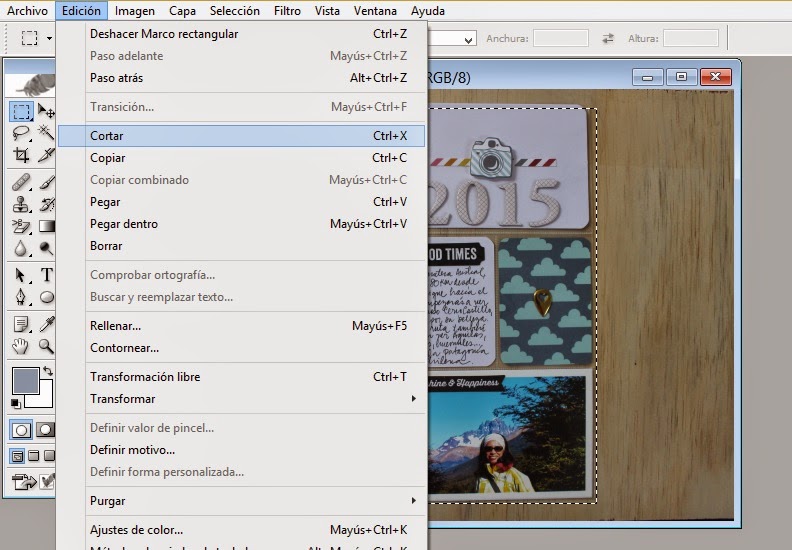Click the background color swatch
This screenshot has height=550, width=792.
click(x=44, y=399)
